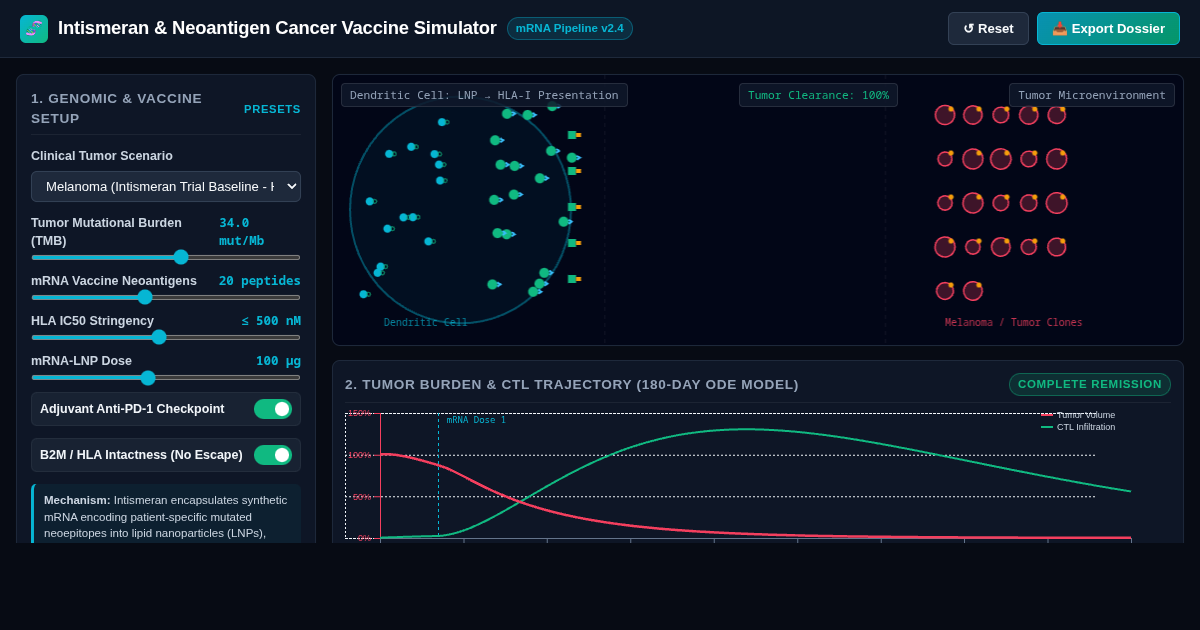Adjust the HLA IC50 Stringency slider
Screen dimensions: 1200x630
click(166, 337)
